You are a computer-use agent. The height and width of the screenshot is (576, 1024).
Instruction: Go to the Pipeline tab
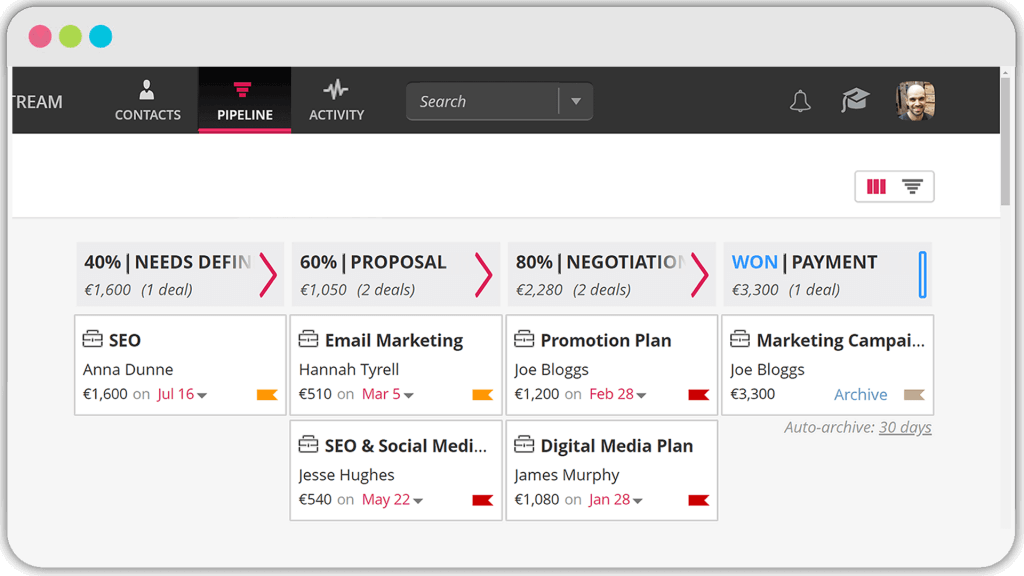click(x=244, y=100)
